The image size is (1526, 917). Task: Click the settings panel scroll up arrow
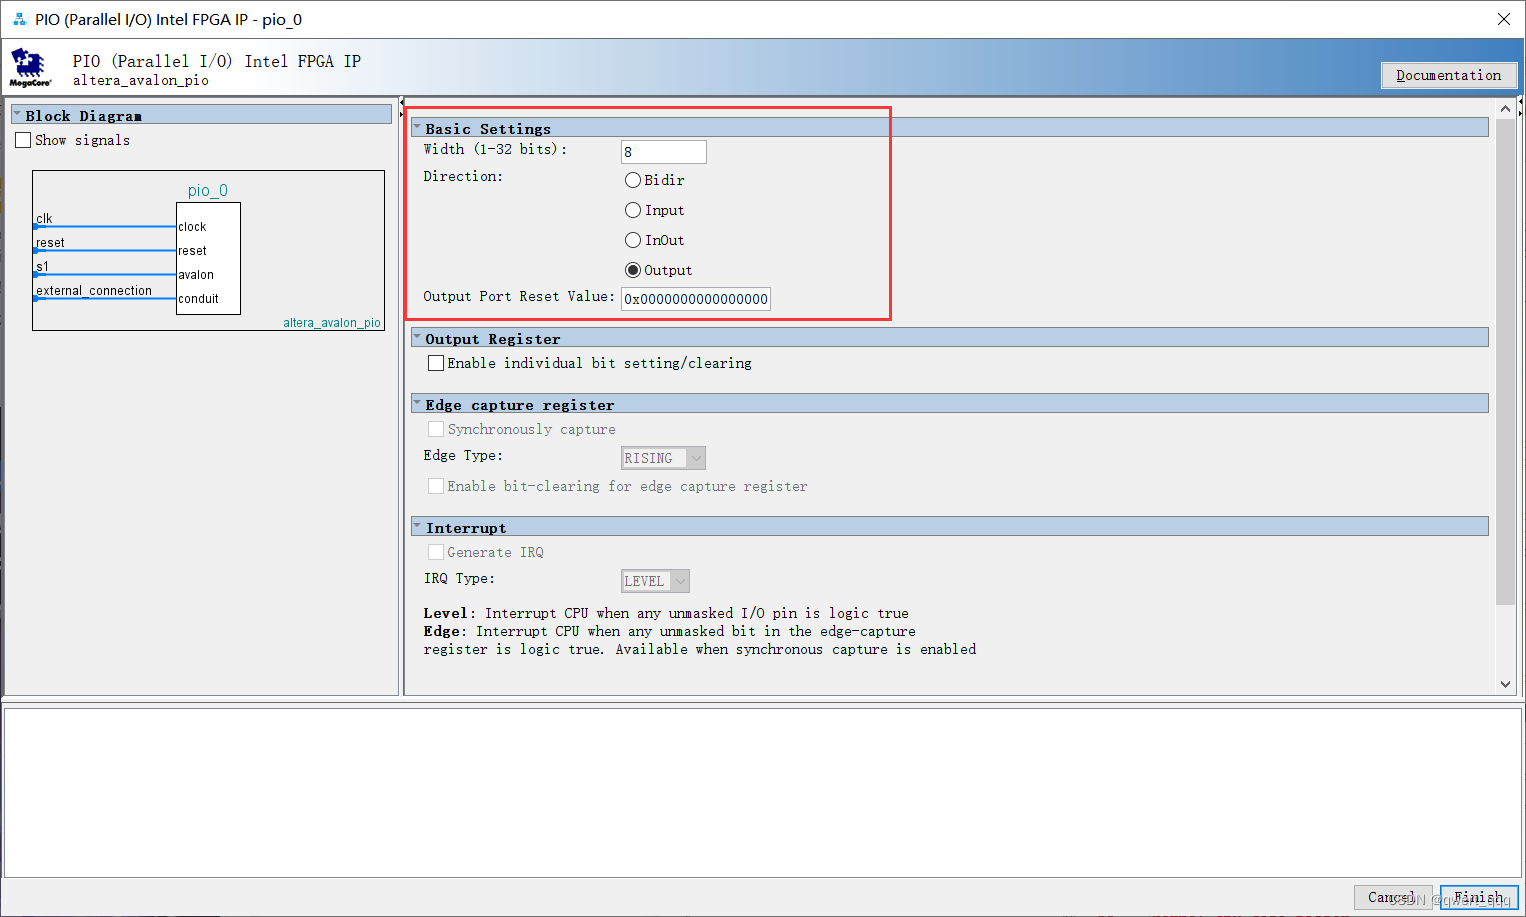coord(1505,108)
